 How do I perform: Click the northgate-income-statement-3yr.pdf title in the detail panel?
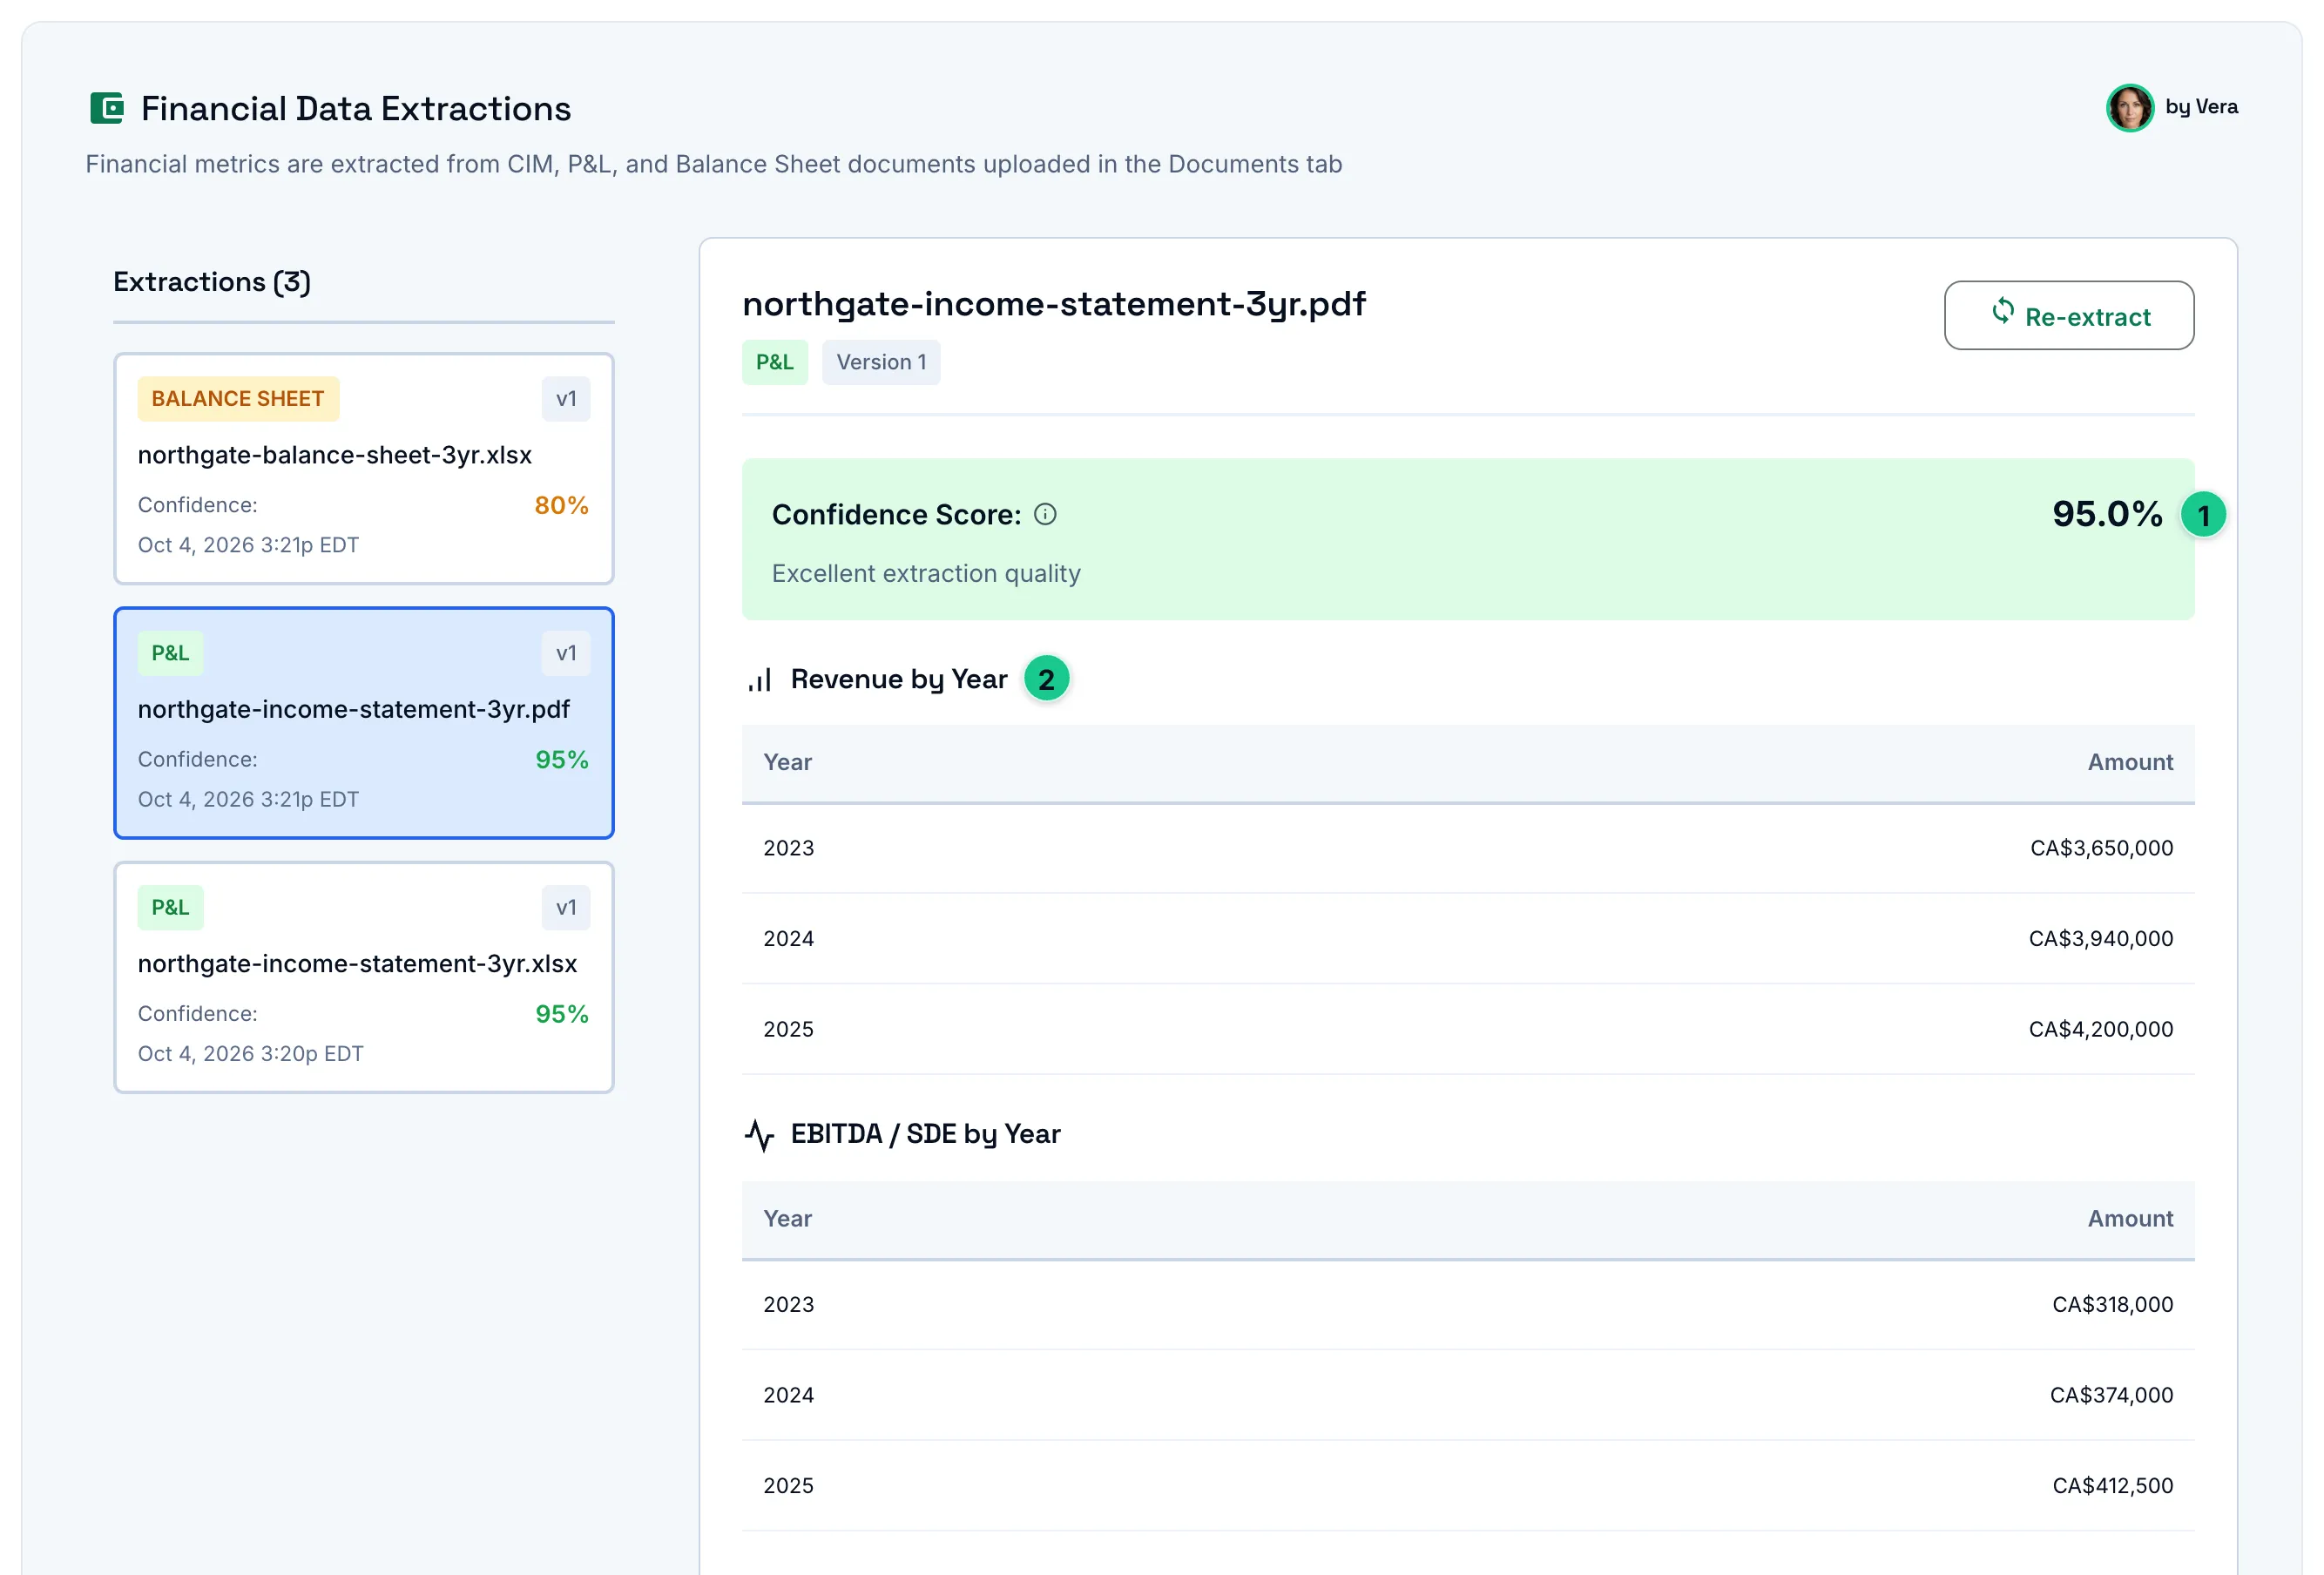coord(1054,303)
